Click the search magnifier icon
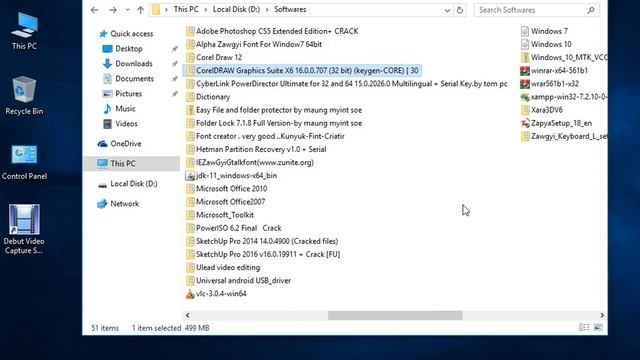The width and height of the screenshot is (640, 360). click(591, 10)
